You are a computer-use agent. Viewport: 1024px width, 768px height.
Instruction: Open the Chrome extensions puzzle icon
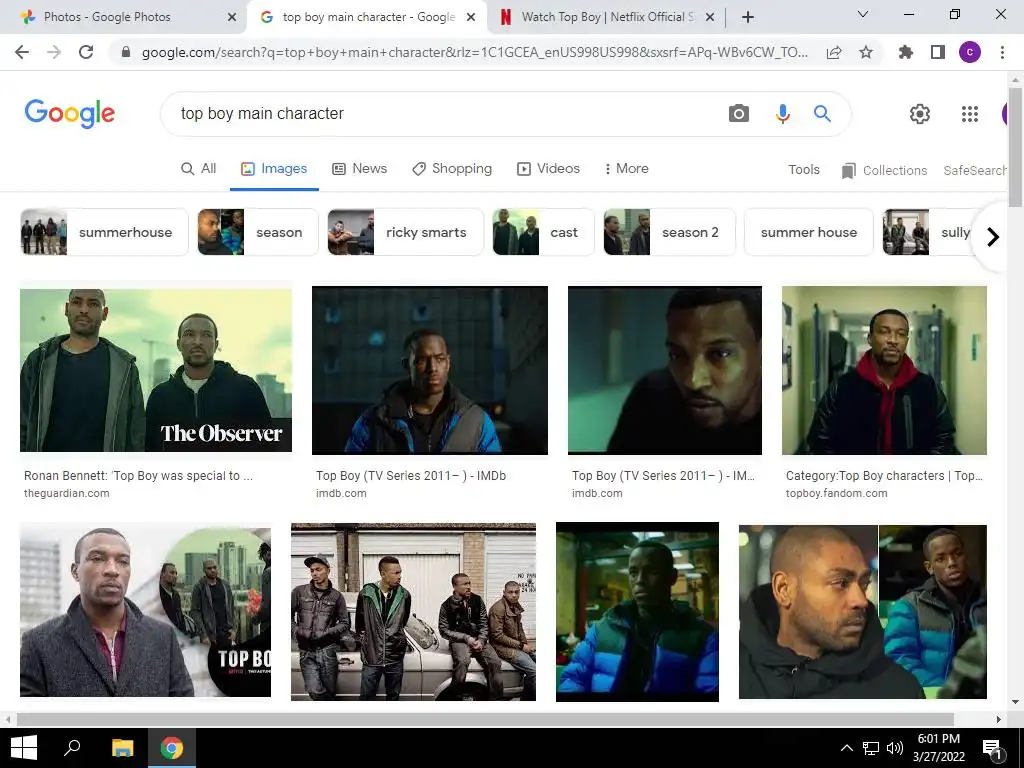click(906, 52)
